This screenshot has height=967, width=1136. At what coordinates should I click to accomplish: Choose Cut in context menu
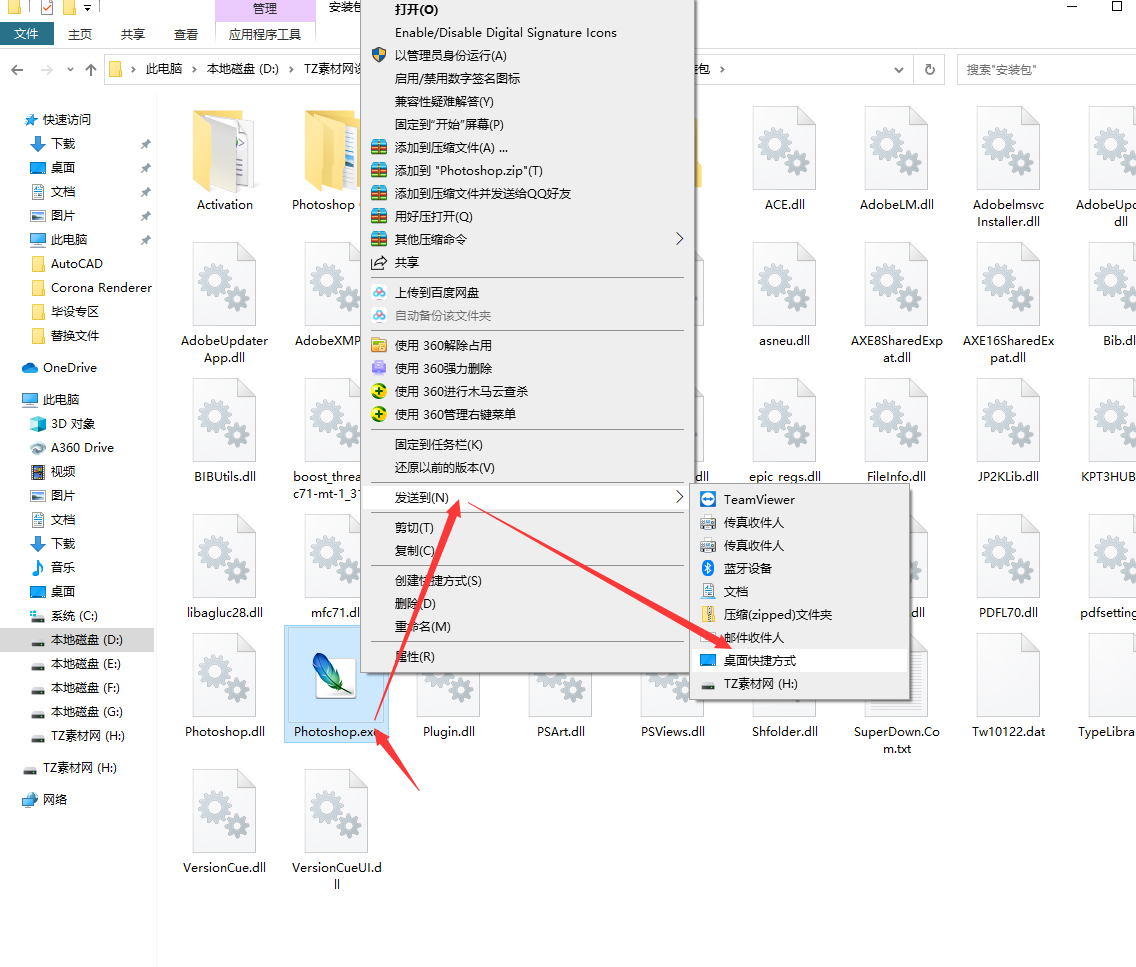pos(527,527)
